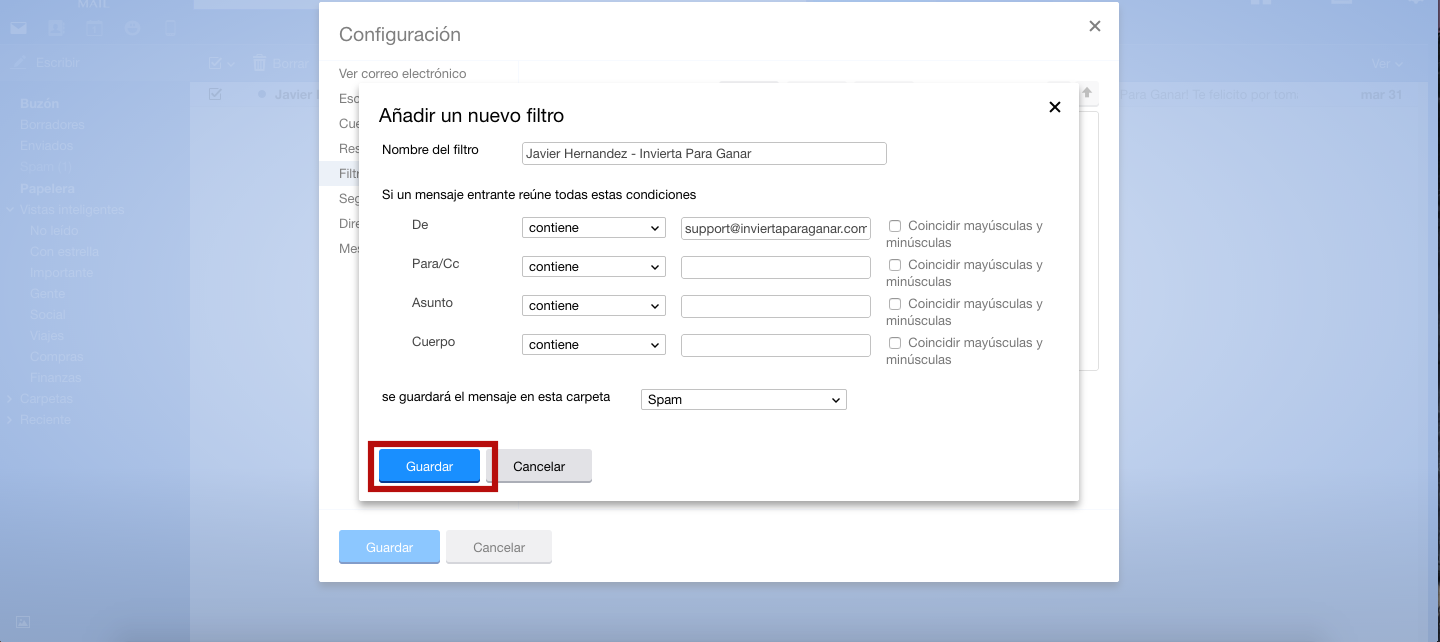Check case matching box for Asunto
Screen dimensions: 1440x642
click(x=895, y=304)
